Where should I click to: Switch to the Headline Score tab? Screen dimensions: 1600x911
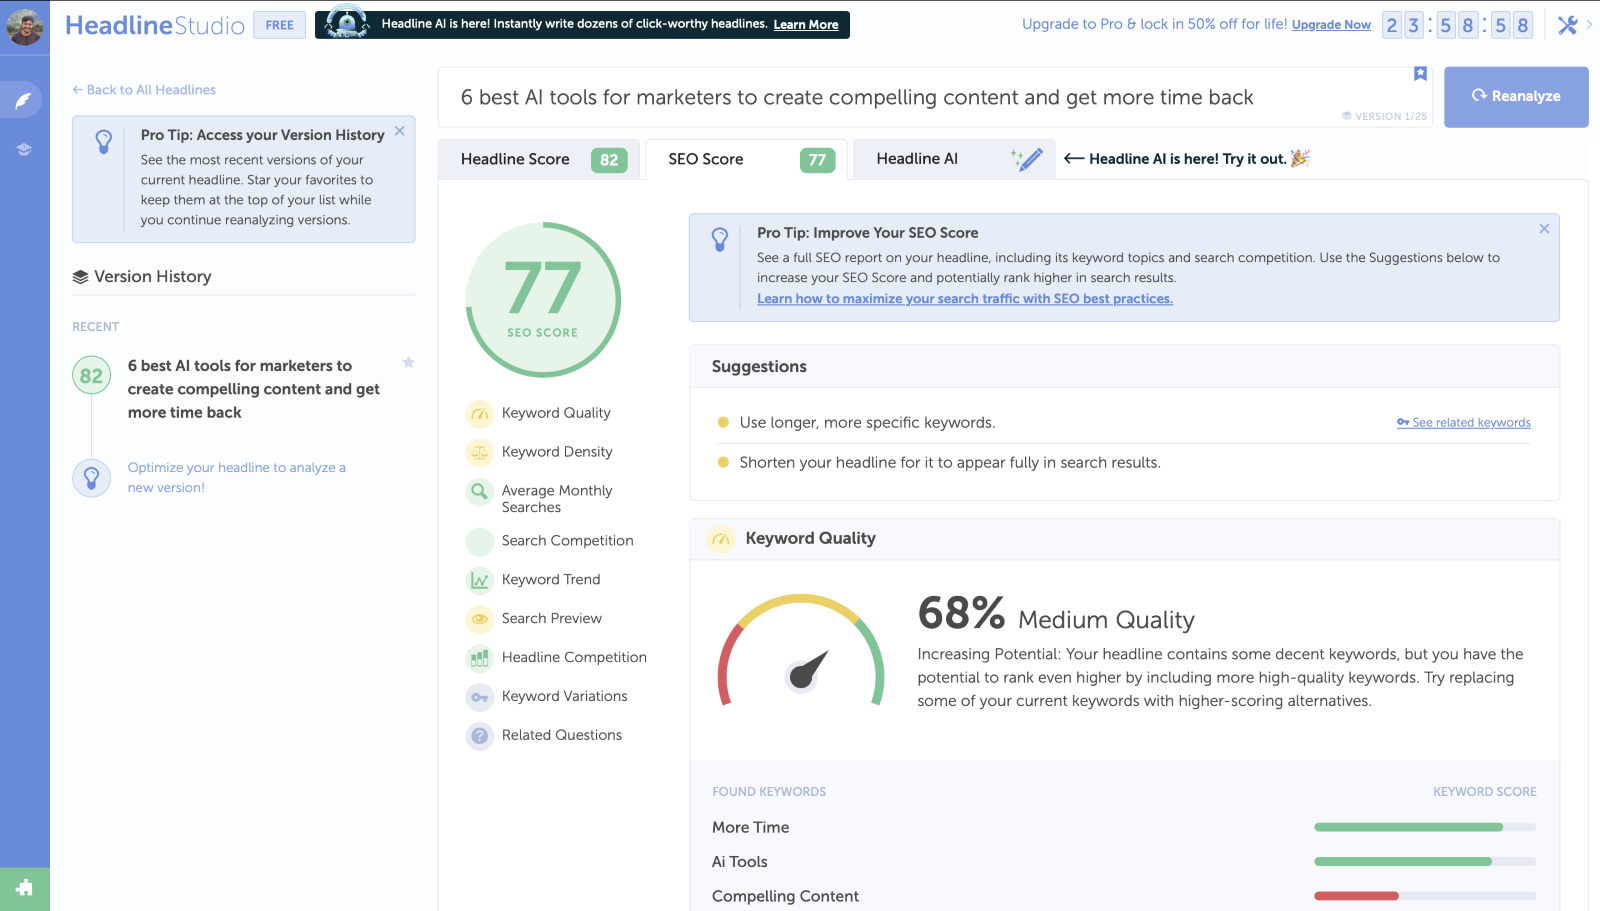[x=538, y=159]
